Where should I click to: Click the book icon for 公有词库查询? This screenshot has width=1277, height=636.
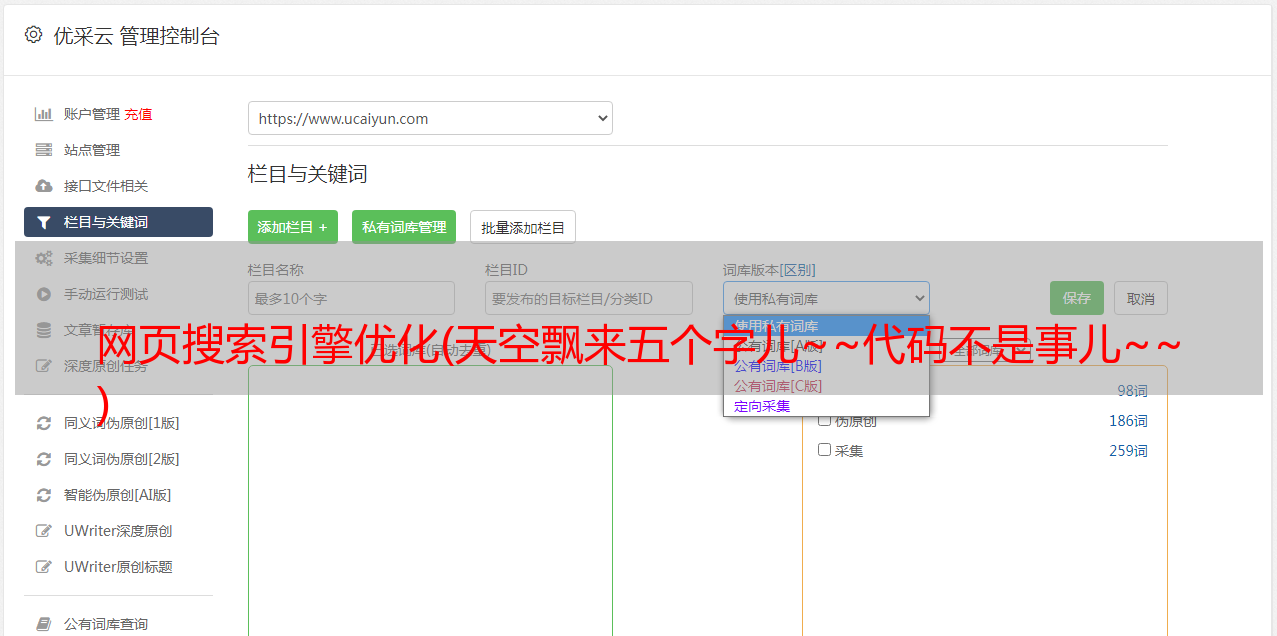[44, 624]
